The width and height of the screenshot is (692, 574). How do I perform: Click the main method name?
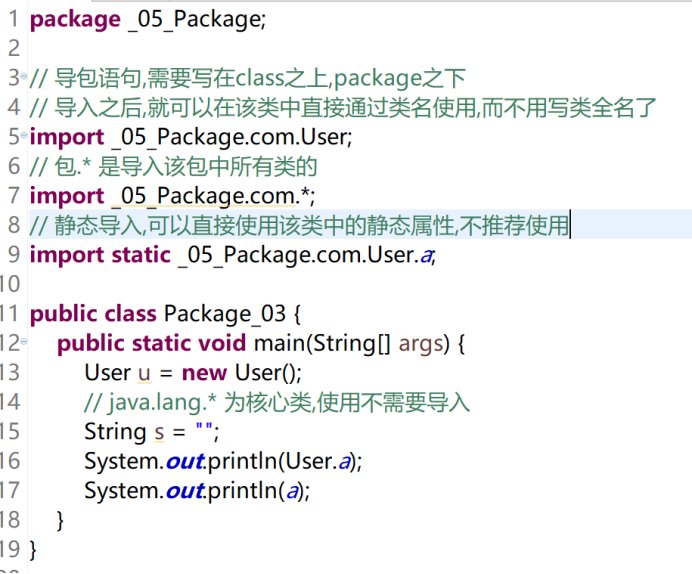tap(279, 343)
